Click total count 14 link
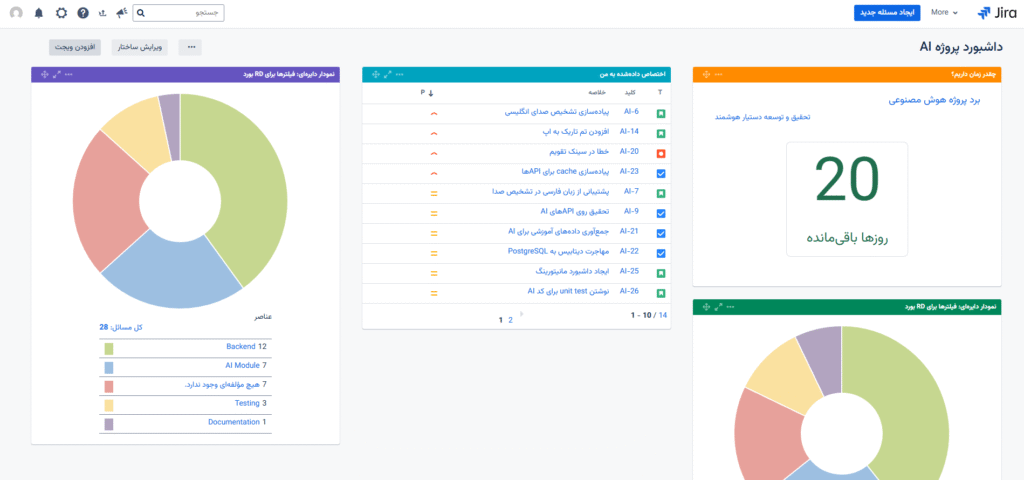This screenshot has width=1024, height=480. coord(663,315)
